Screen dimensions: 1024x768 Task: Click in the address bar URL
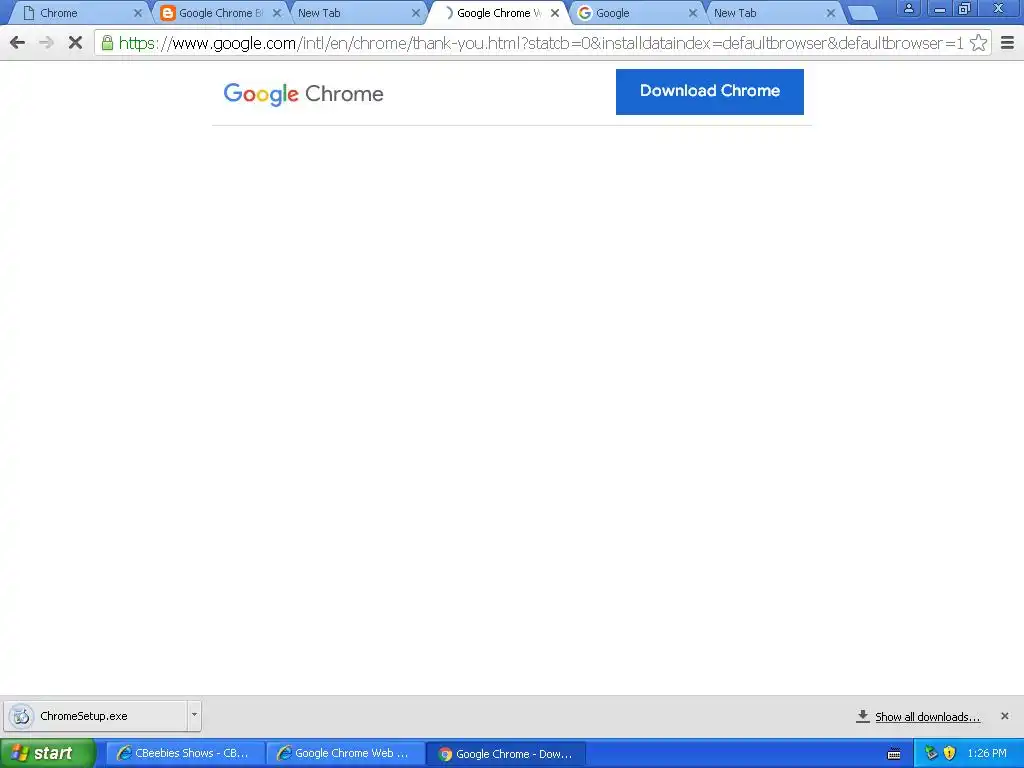pyautogui.click(x=541, y=43)
